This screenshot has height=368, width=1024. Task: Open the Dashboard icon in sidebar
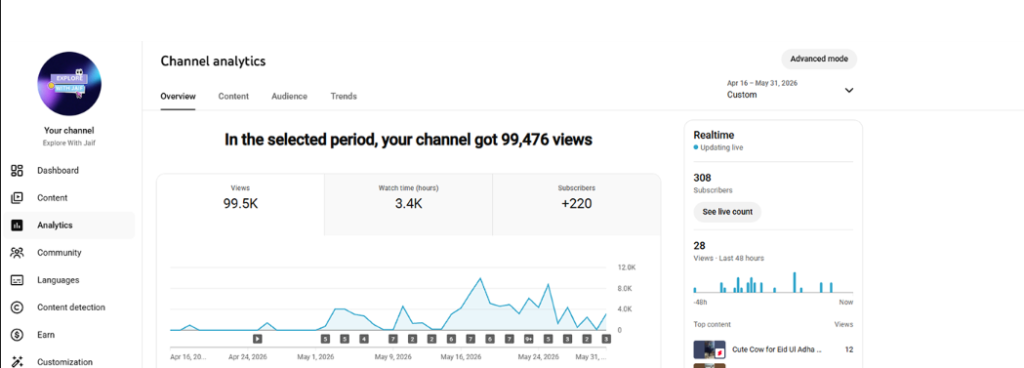coord(17,170)
